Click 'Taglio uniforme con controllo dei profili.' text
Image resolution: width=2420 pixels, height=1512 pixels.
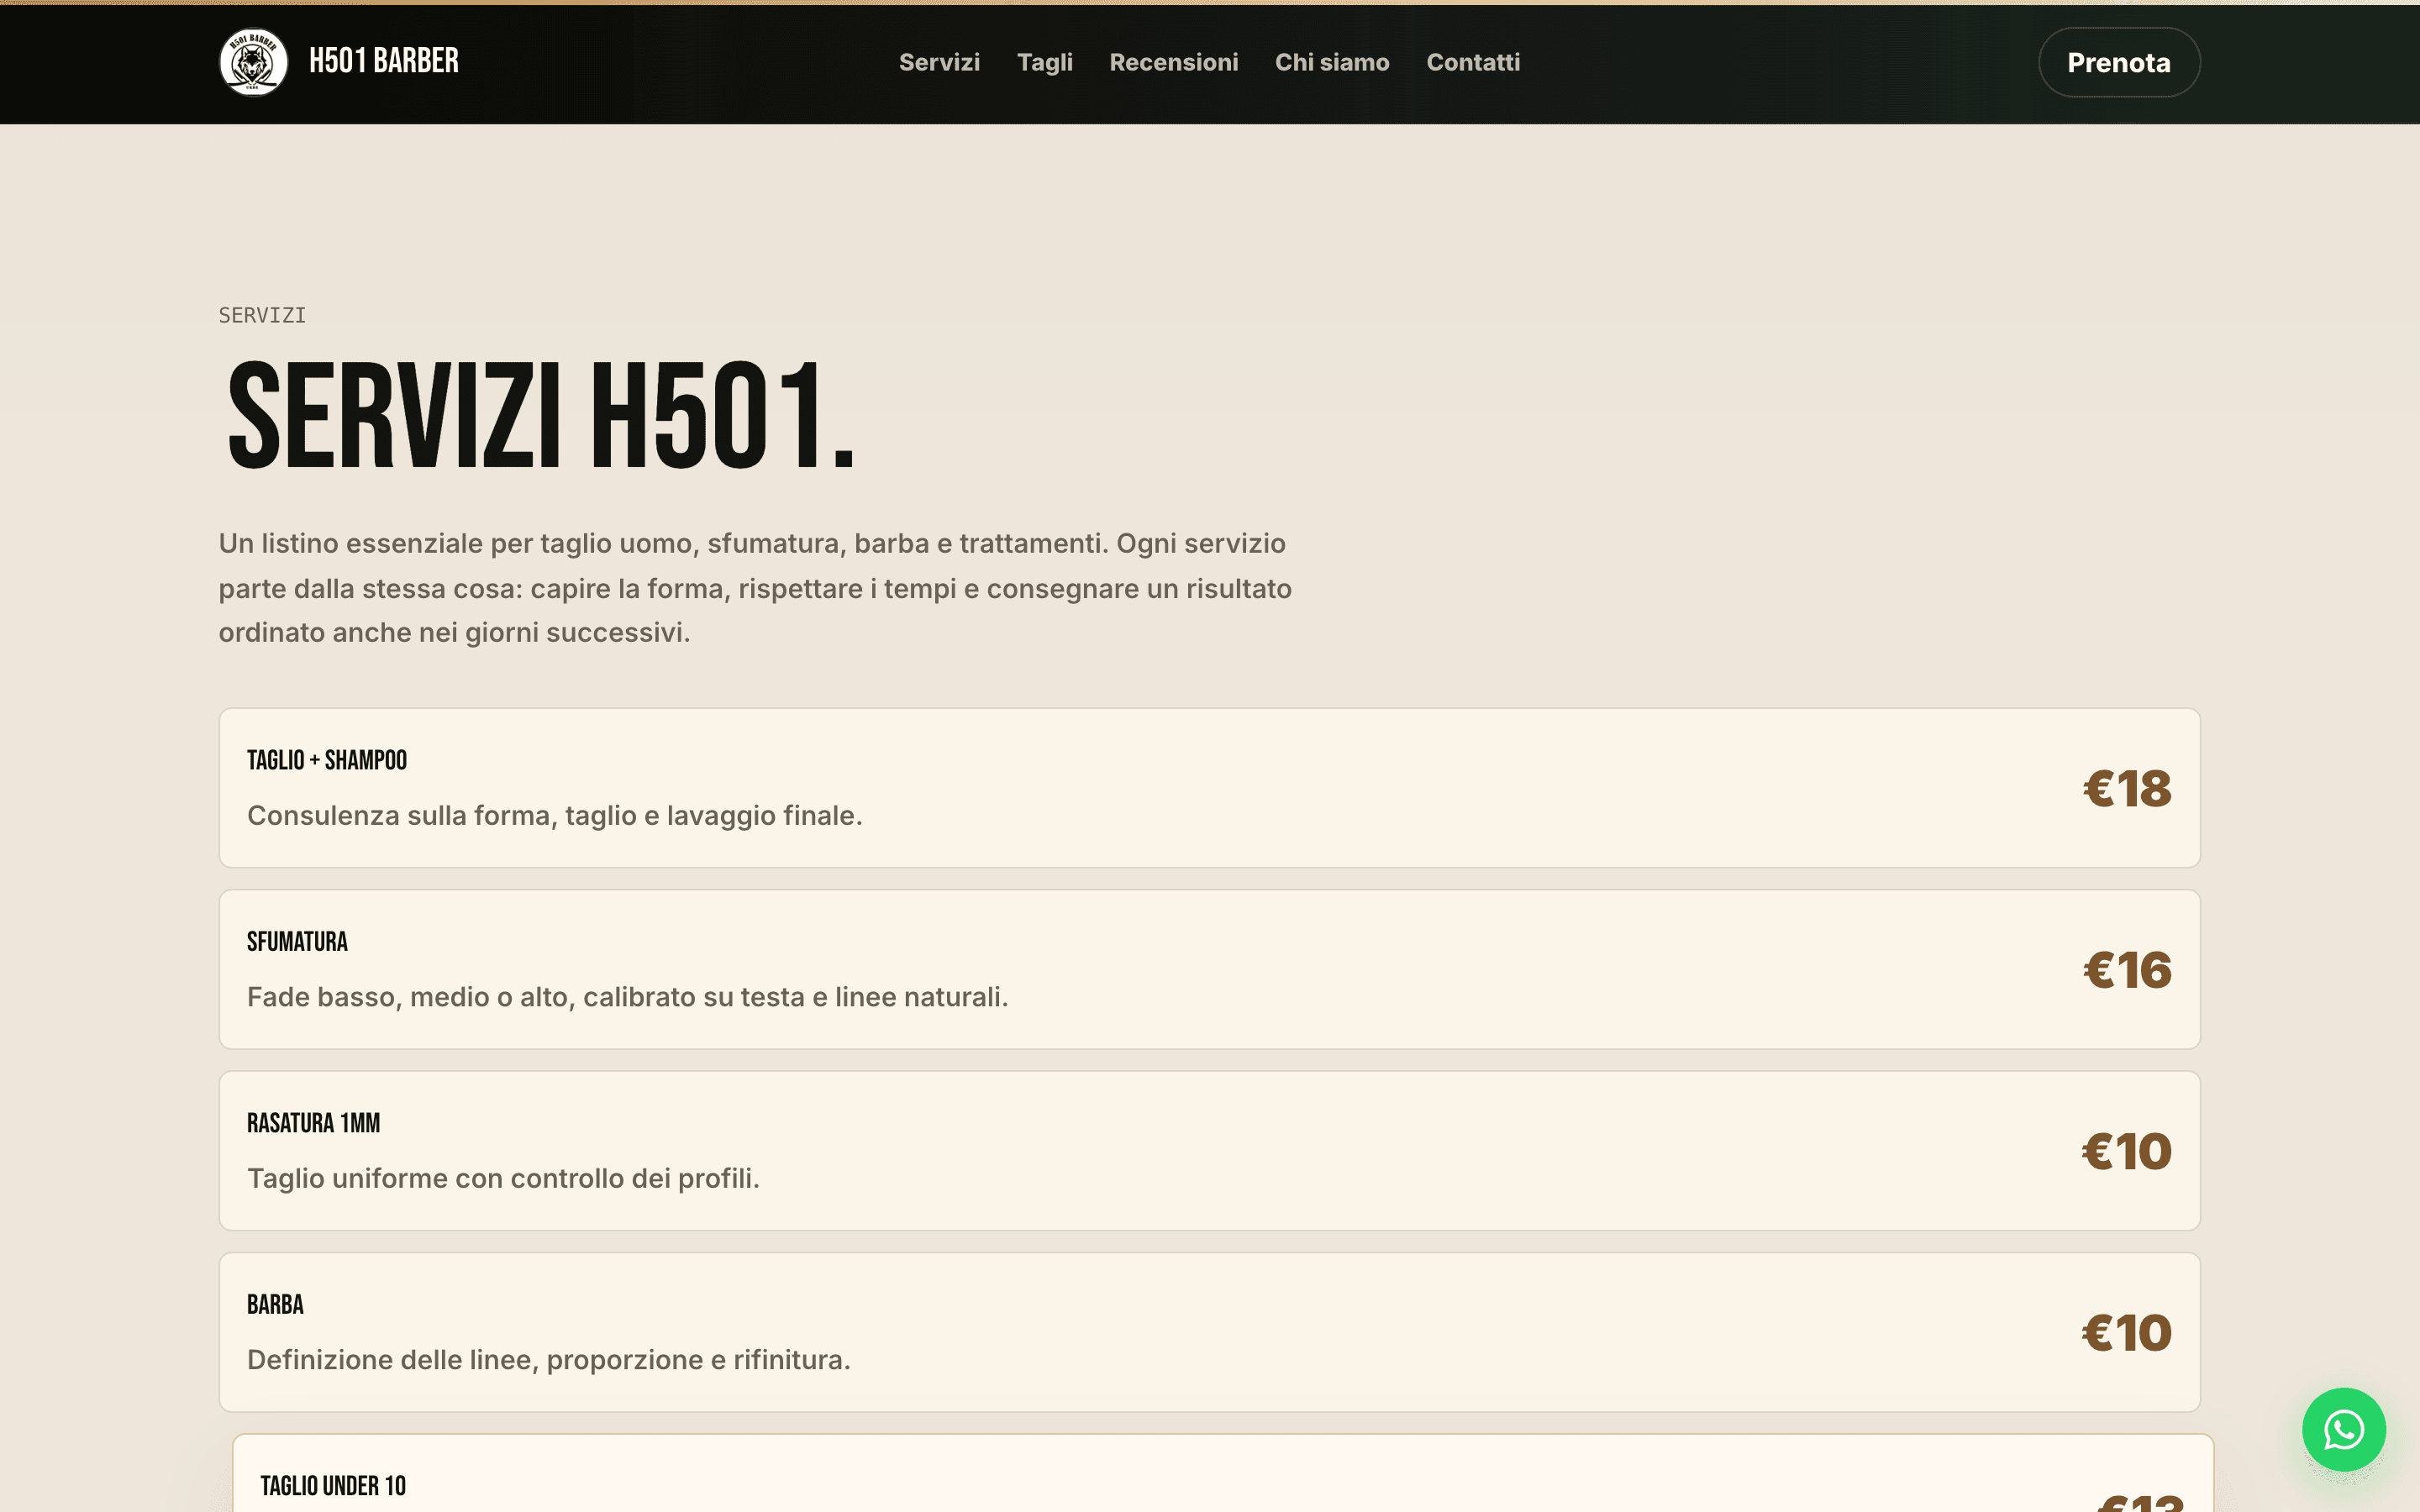click(x=503, y=1179)
